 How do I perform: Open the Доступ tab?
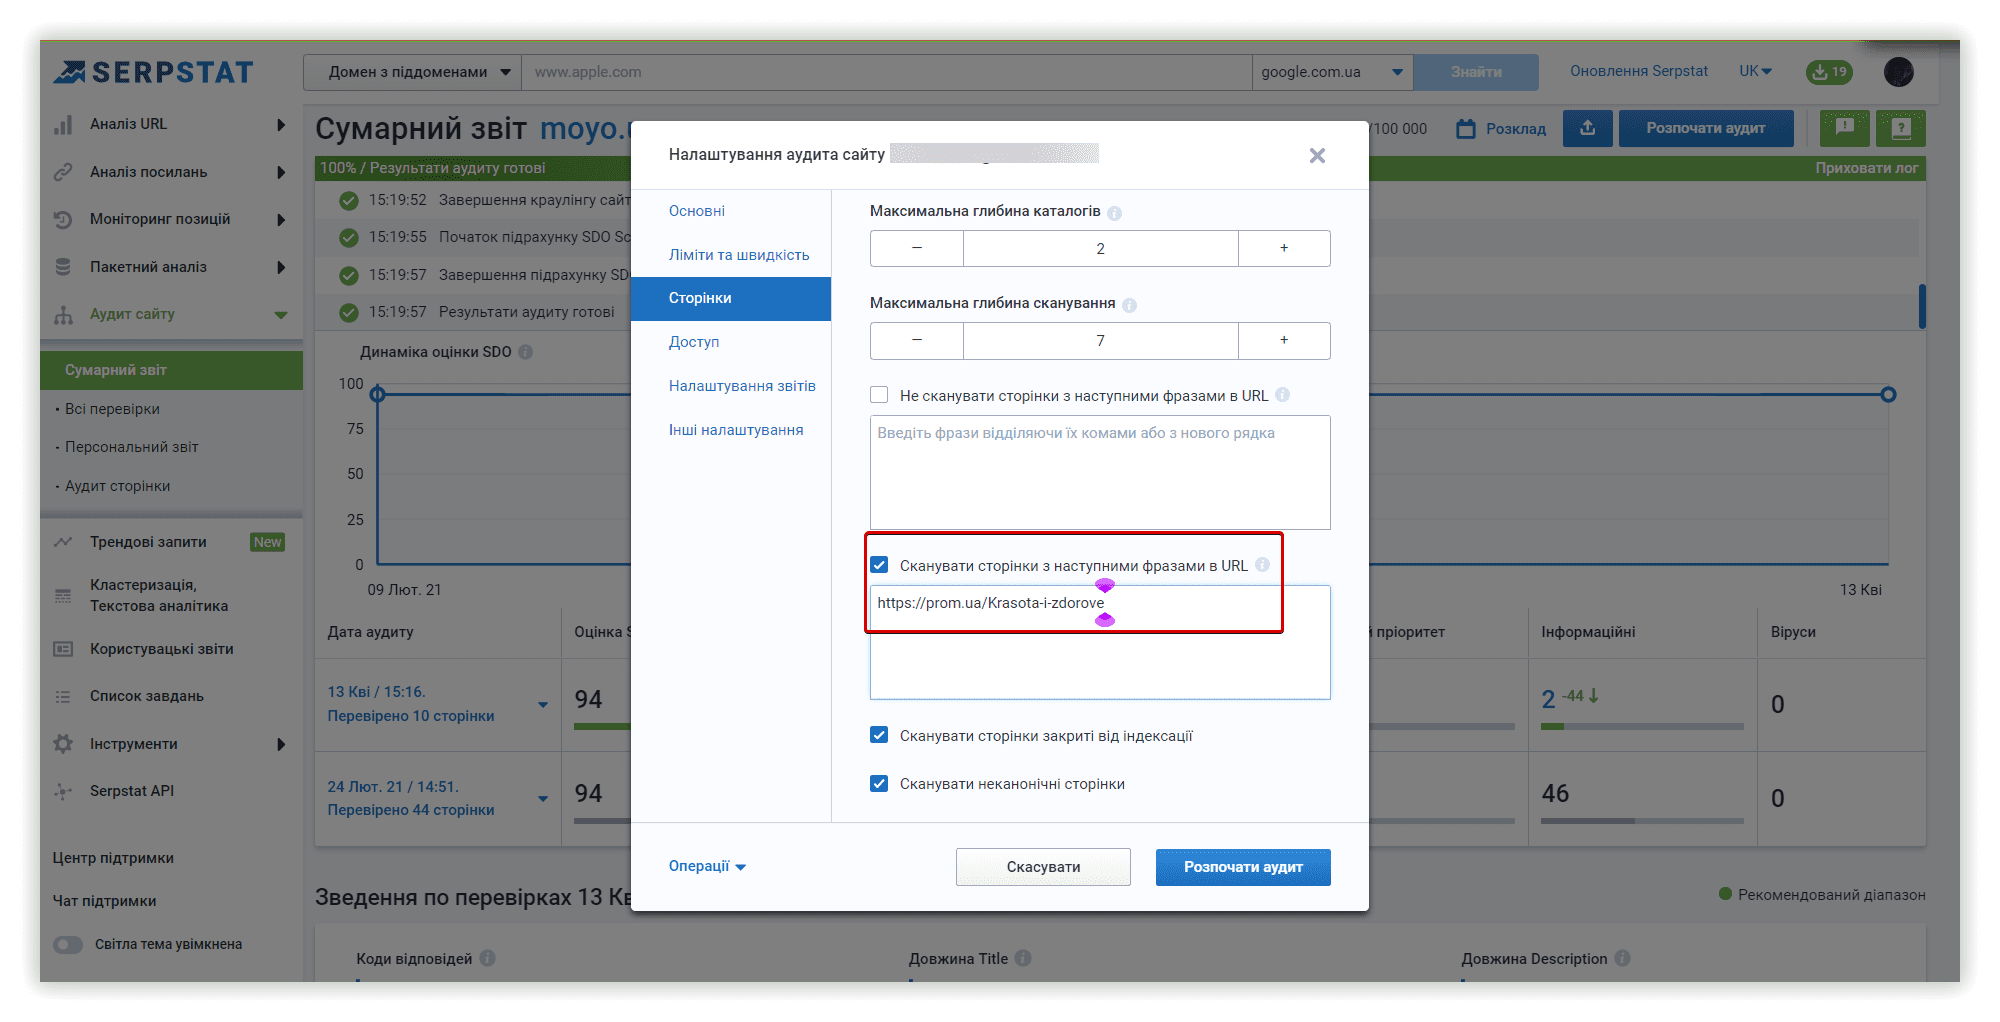tap(694, 342)
